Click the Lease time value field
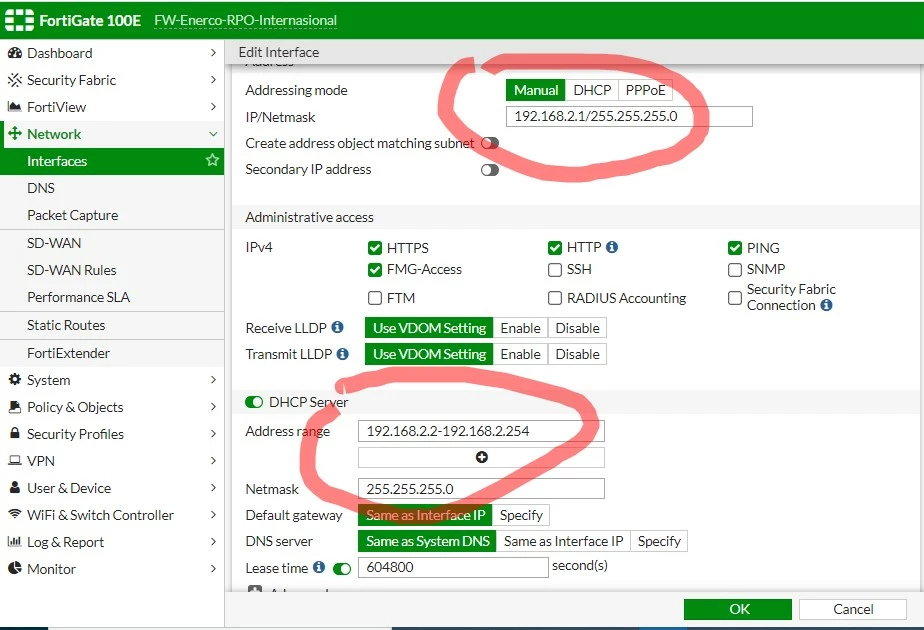Viewport: 924px width, 630px height. pyautogui.click(x=453, y=567)
